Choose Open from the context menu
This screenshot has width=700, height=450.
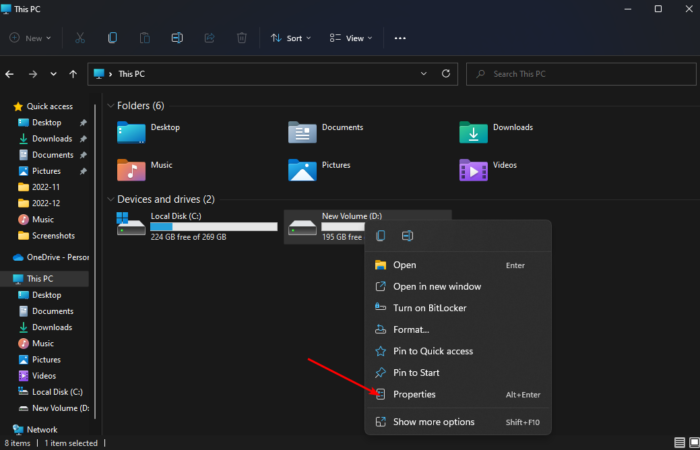(x=458, y=265)
